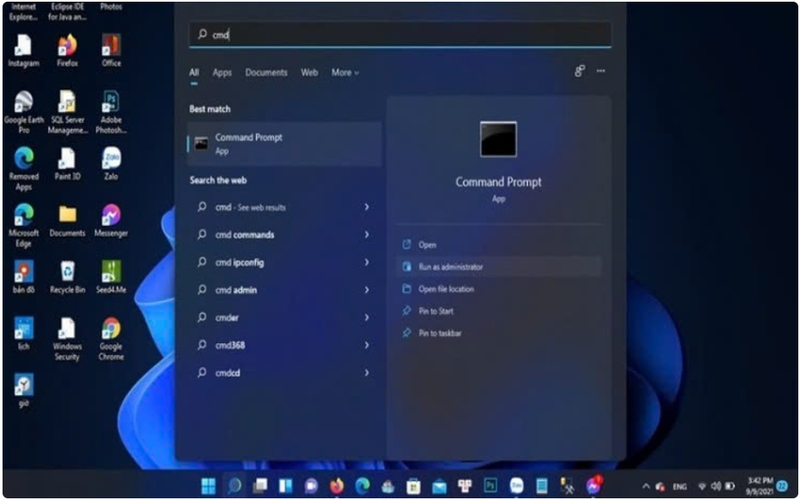Image resolution: width=800 pixels, height=500 pixels.
Task: Select the 'cmd ipconfig' web suggestion
Action: click(284, 262)
